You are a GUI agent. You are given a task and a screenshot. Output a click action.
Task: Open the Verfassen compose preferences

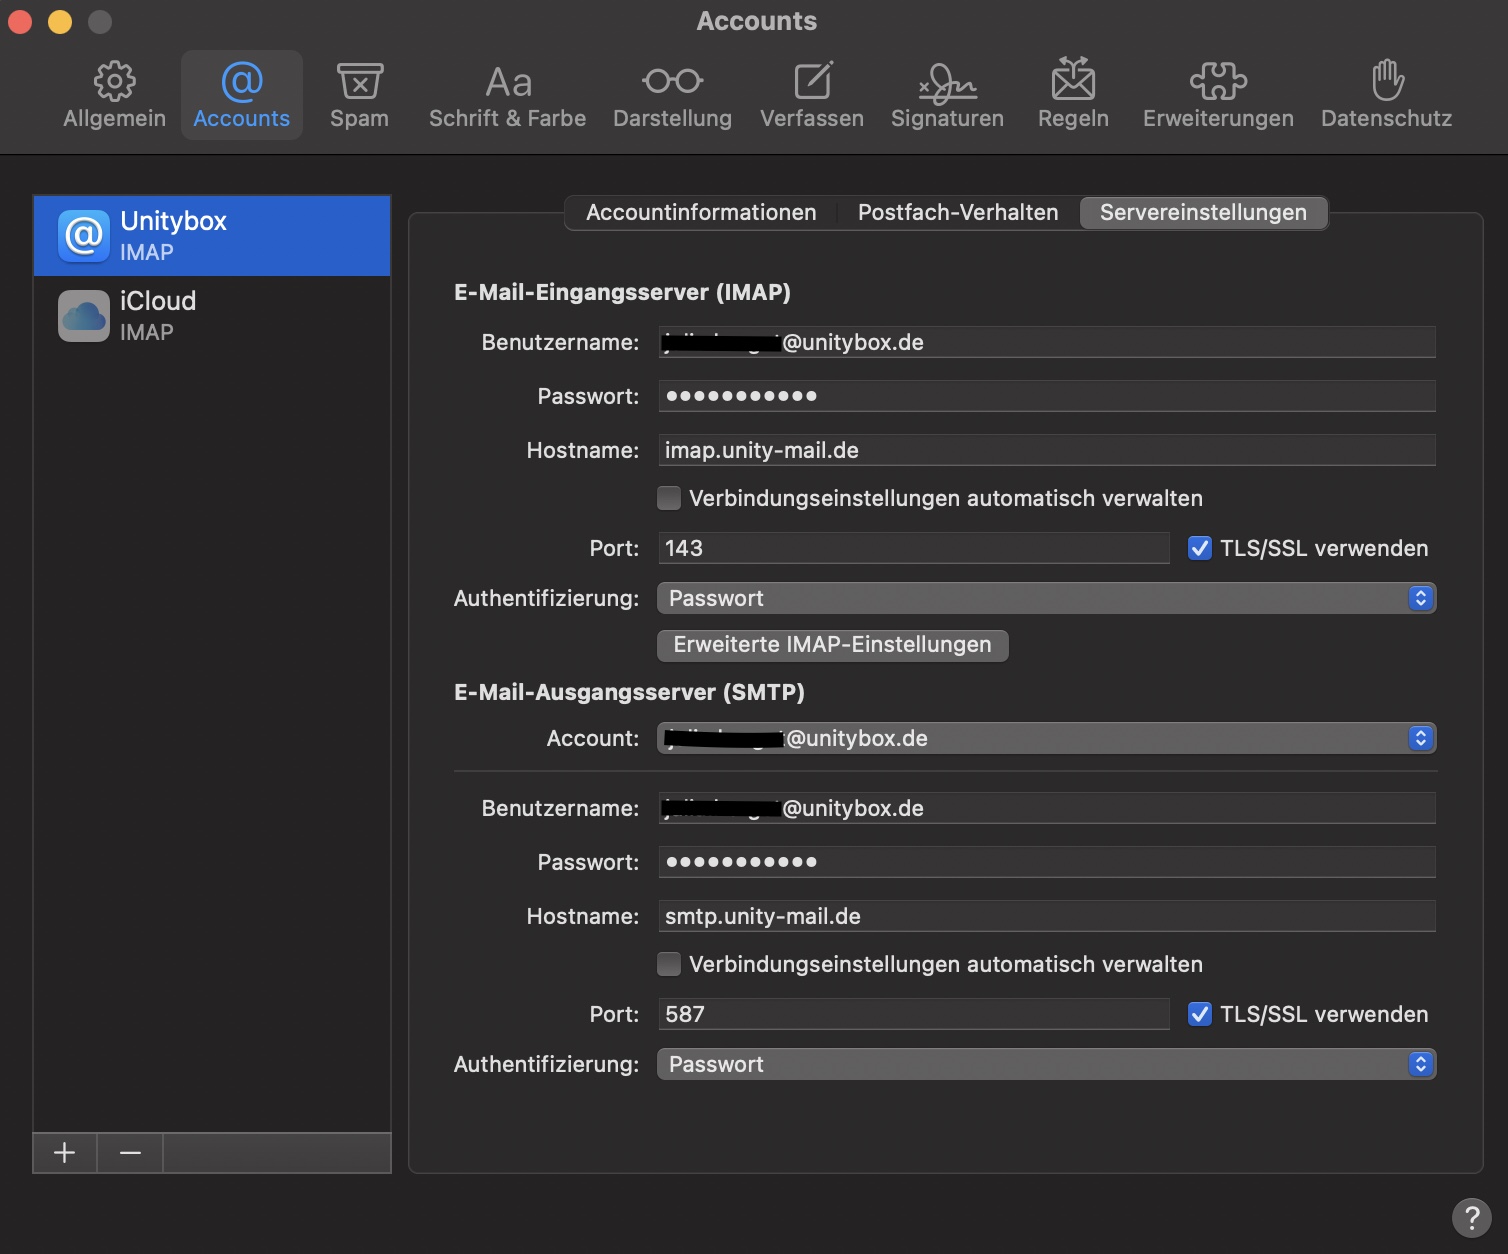tap(811, 96)
